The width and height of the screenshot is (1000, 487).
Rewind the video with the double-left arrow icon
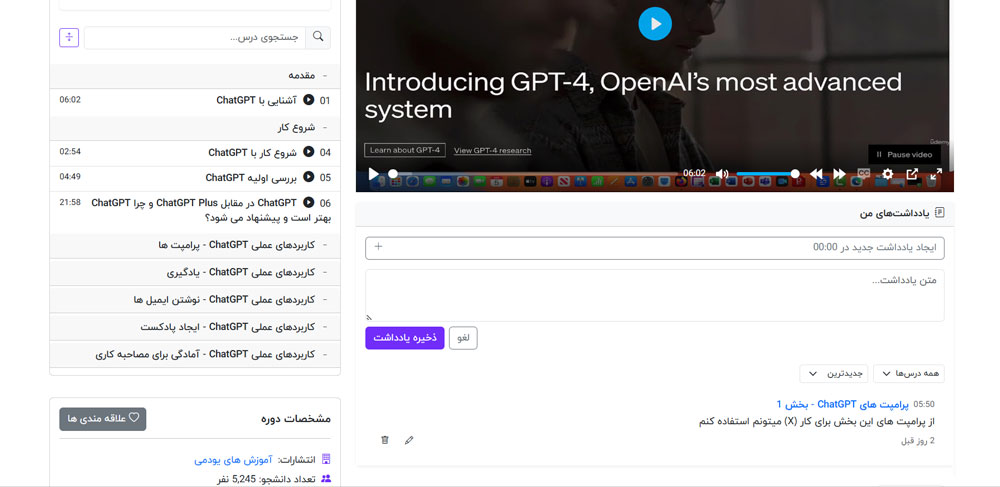pyautogui.click(x=816, y=173)
